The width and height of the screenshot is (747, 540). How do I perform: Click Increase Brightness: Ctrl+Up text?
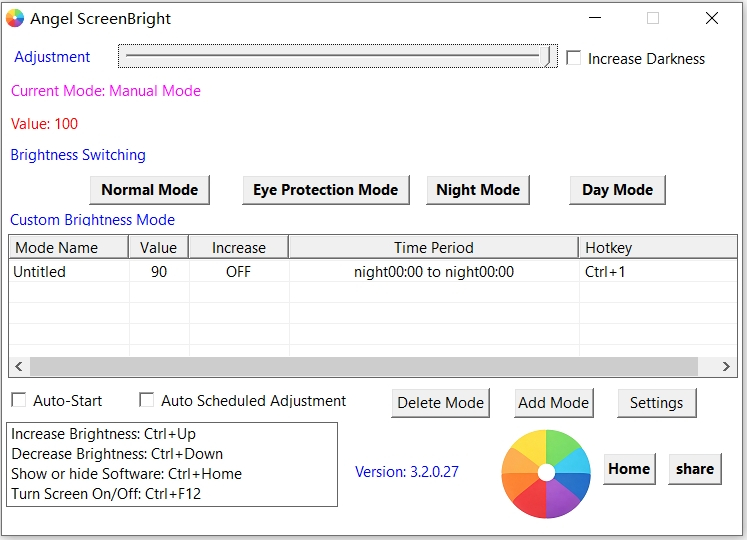[103, 434]
